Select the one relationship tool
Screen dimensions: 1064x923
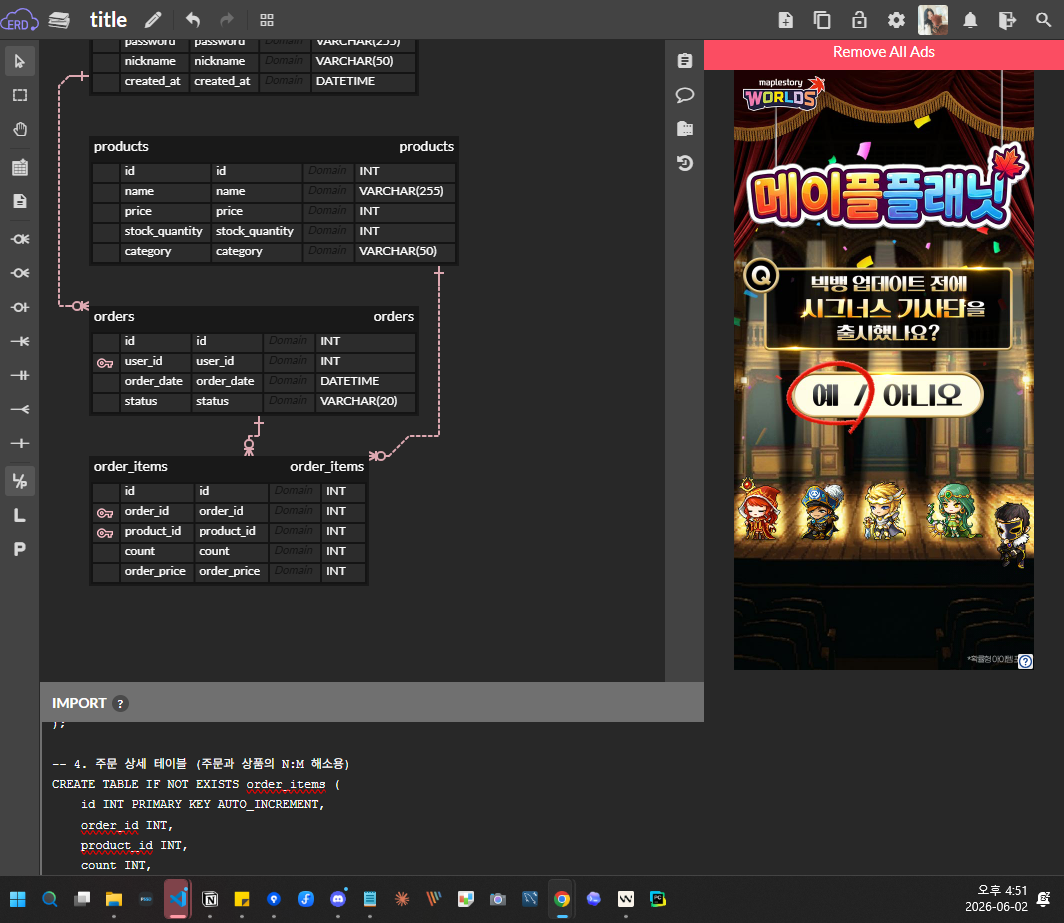pos(20,443)
